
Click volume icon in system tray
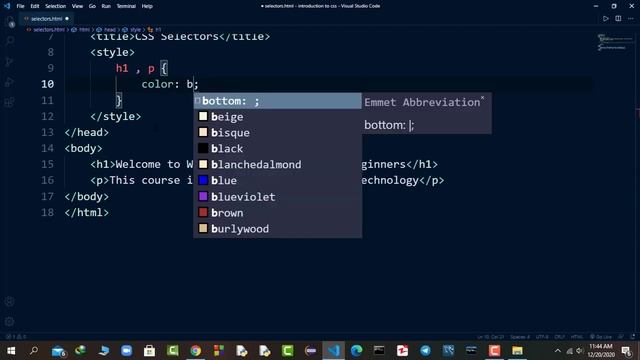coord(580,351)
